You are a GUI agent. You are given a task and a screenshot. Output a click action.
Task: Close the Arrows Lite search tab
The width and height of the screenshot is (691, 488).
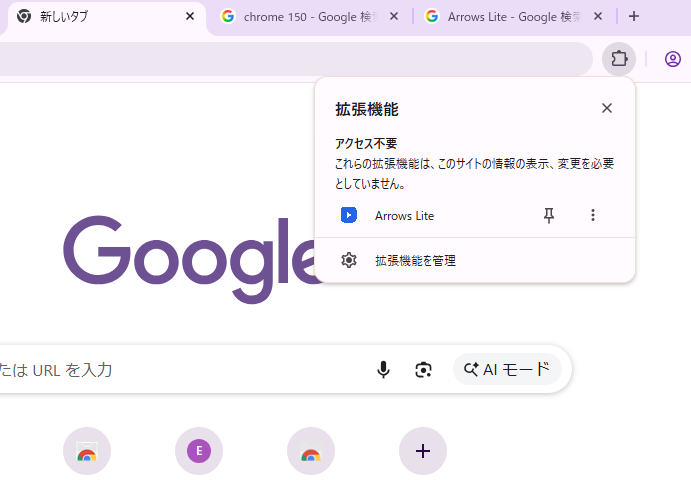point(598,16)
